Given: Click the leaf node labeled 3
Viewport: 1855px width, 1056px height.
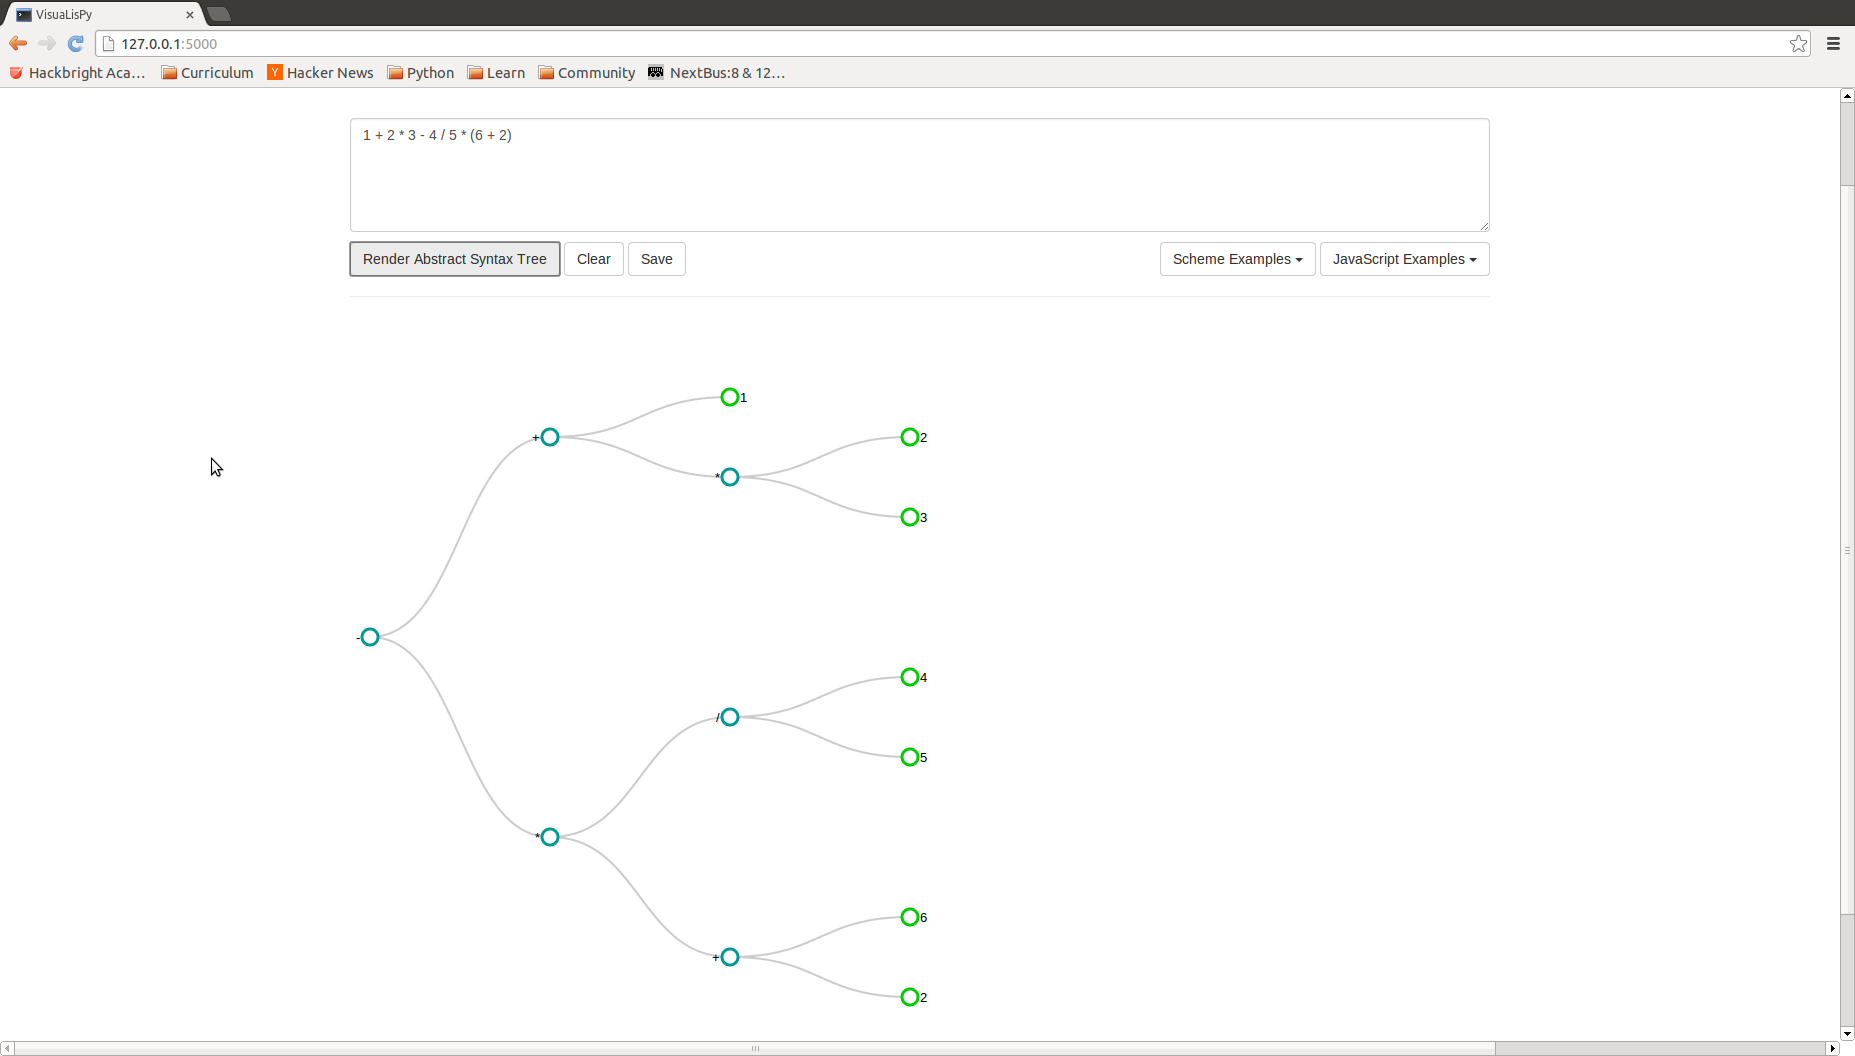Looking at the screenshot, I should (910, 517).
